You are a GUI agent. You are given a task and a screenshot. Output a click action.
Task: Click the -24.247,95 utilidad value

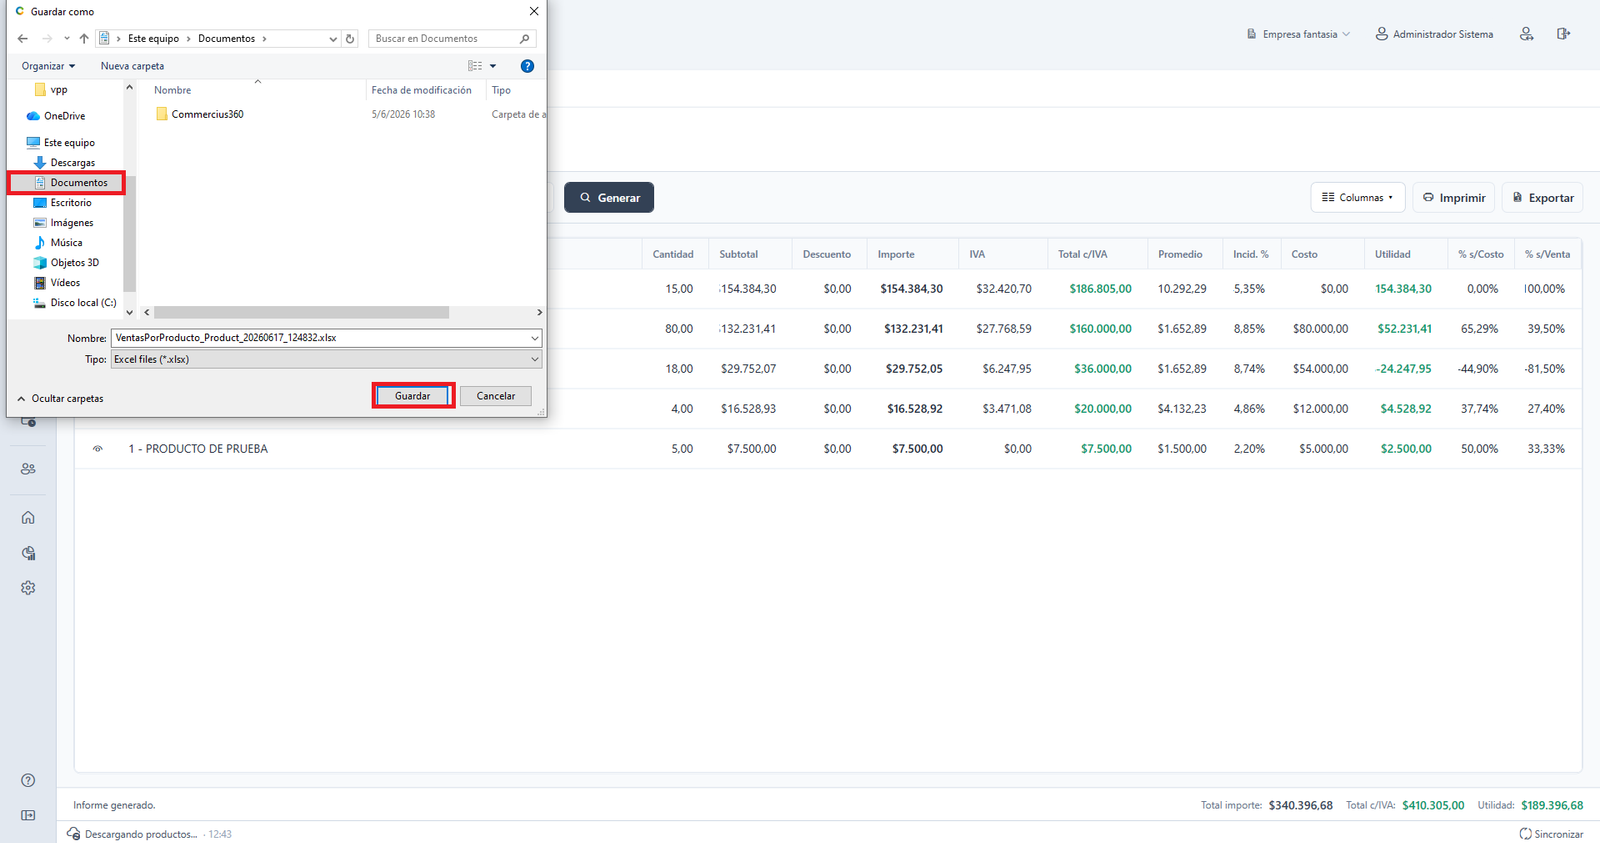[1403, 369]
